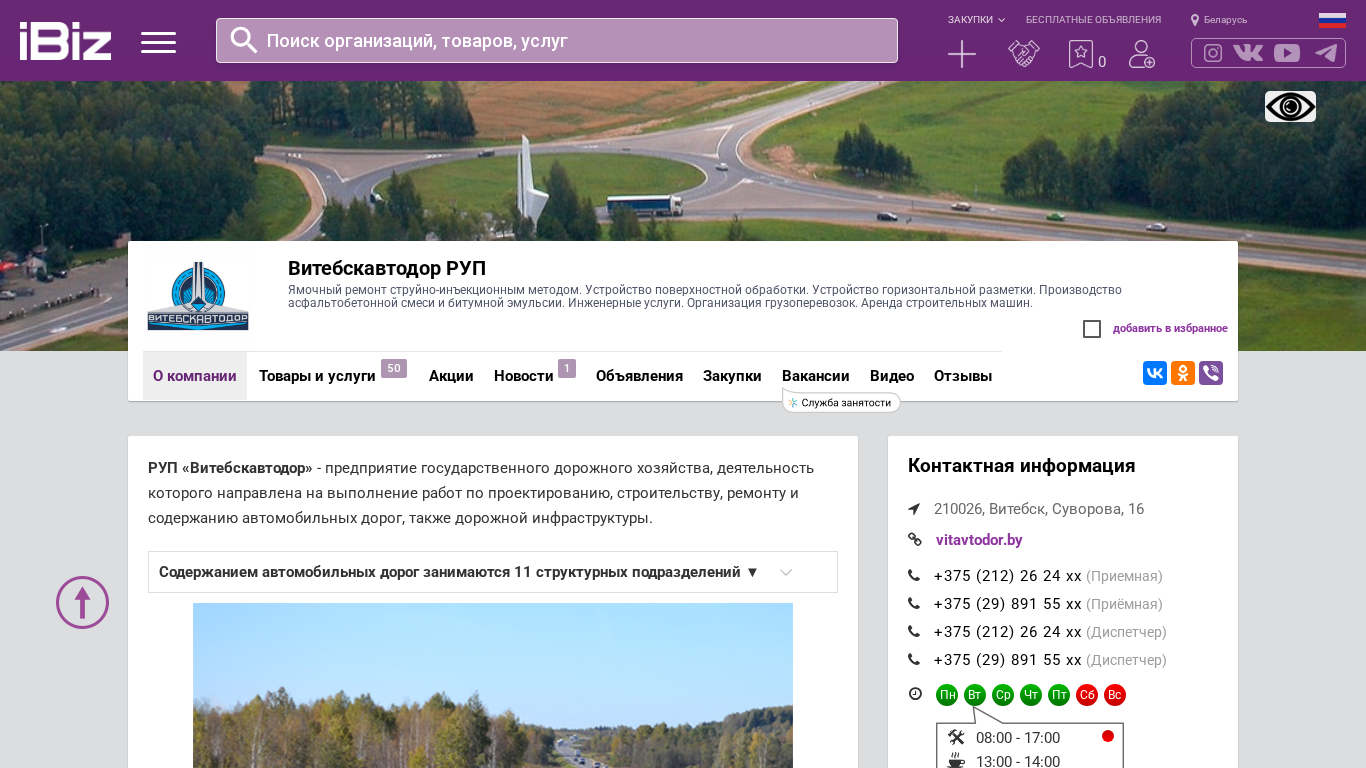Click the scroll-to-top arrow button
This screenshot has width=1366, height=768.
click(x=82, y=602)
